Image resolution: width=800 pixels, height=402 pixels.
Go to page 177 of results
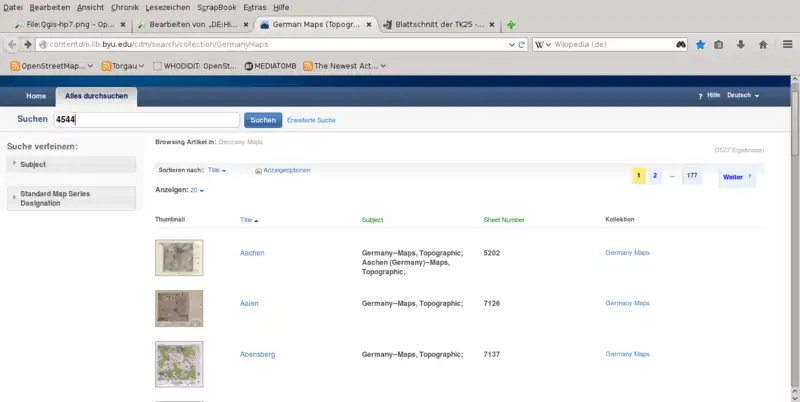[x=692, y=176]
